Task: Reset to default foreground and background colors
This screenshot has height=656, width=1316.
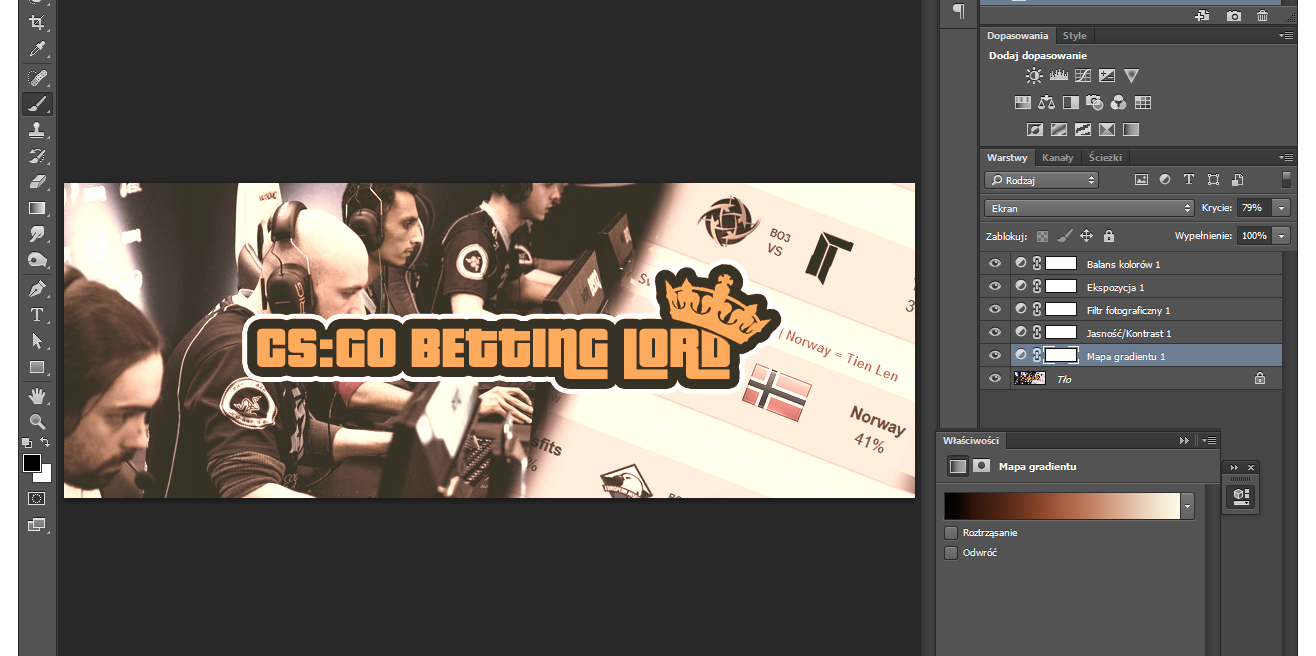Action: pos(27,442)
